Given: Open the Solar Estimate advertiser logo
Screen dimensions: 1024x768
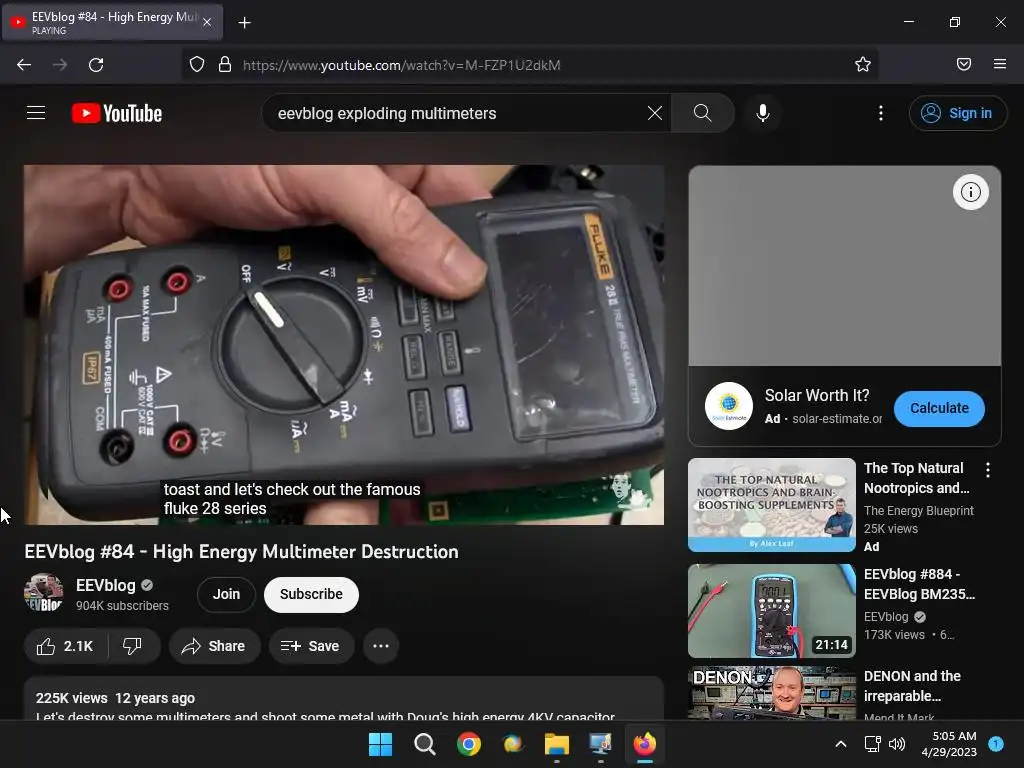Looking at the screenshot, I should (x=728, y=406).
